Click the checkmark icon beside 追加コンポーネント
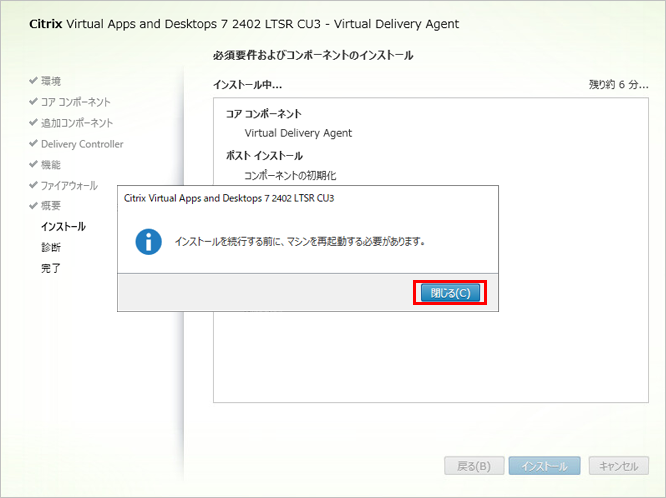 tap(33, 123)
